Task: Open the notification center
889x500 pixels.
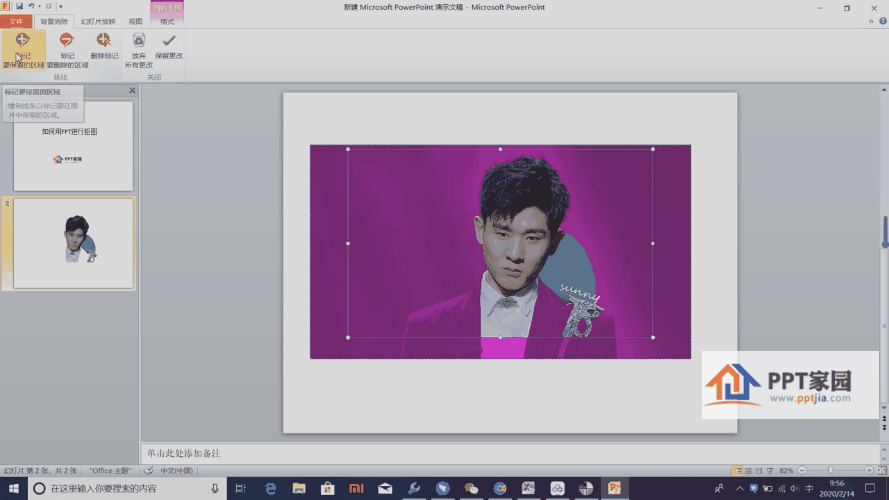Action: click(x=870, y=488)
